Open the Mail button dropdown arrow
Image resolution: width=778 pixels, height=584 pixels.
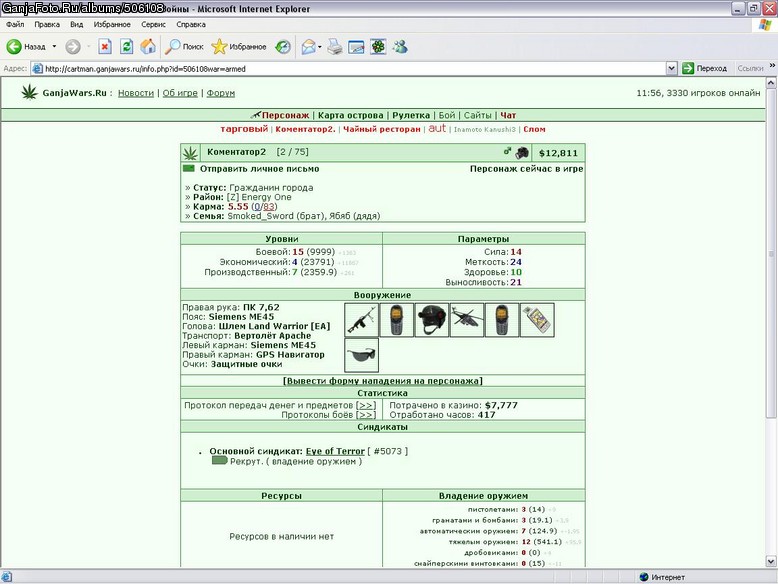pyautogui.click(x=320, y=47)
